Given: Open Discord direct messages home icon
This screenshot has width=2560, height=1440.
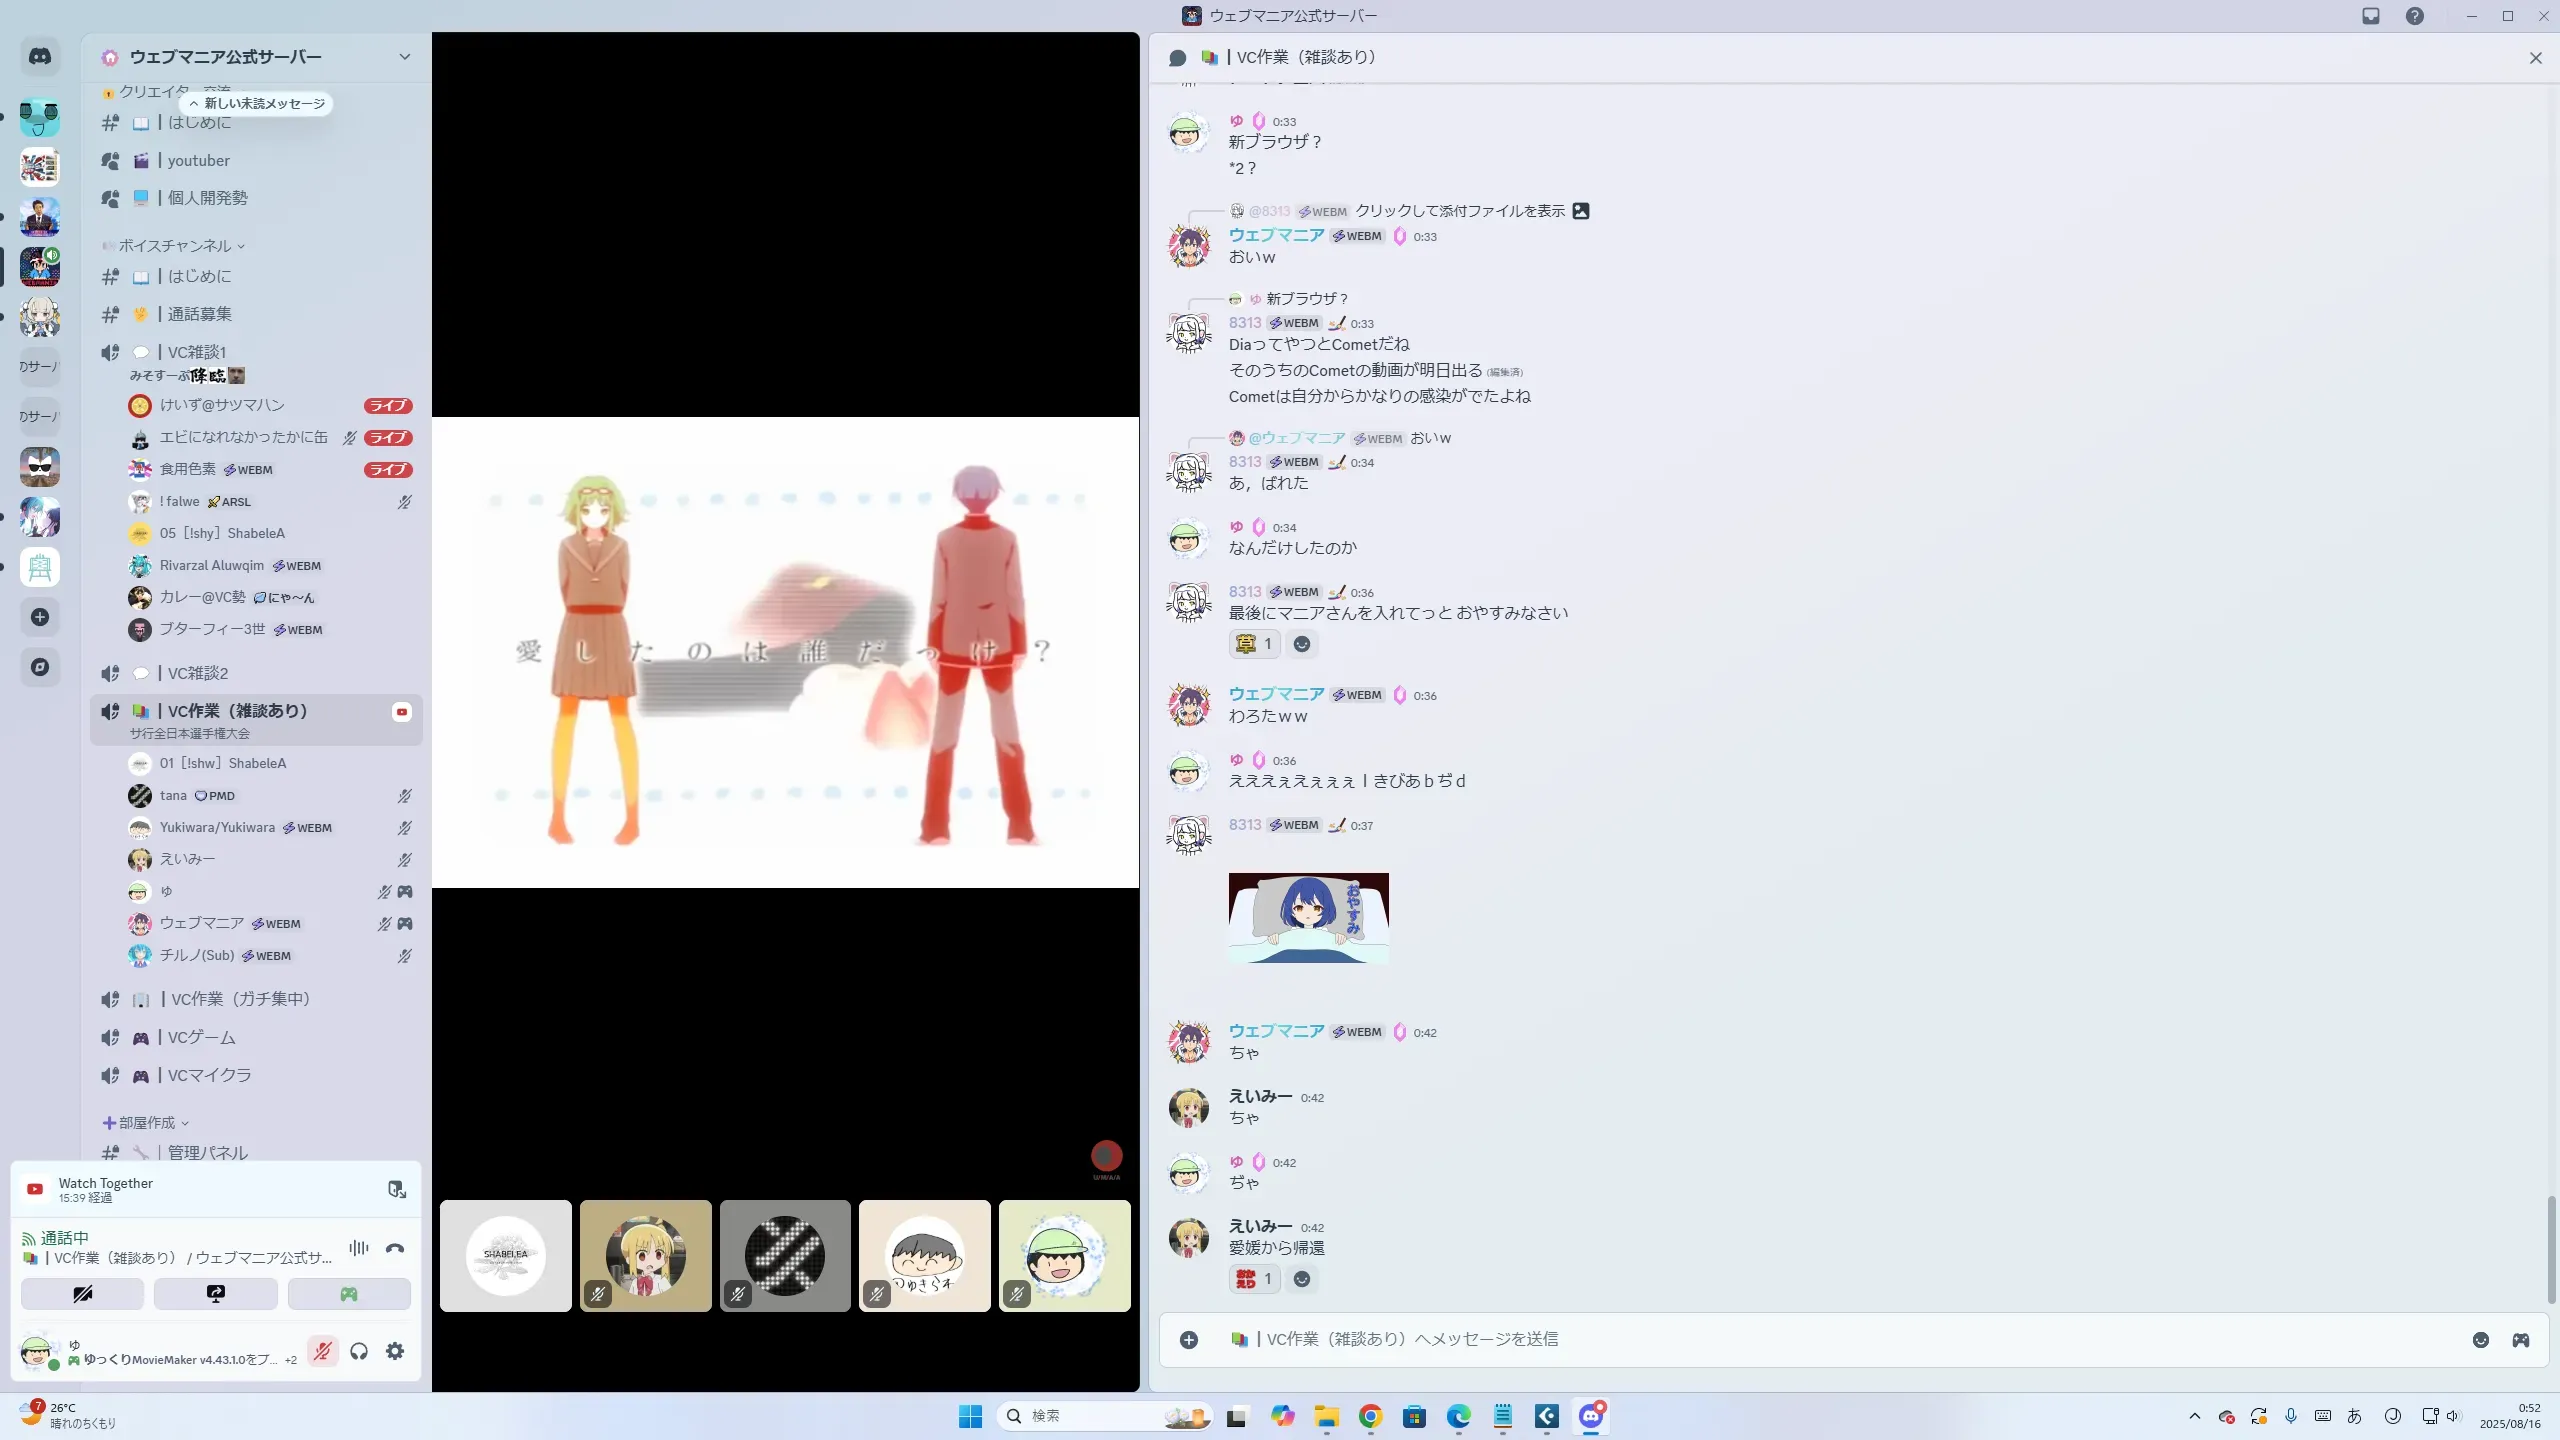Looking at the screenshot, I should point(40,57).
